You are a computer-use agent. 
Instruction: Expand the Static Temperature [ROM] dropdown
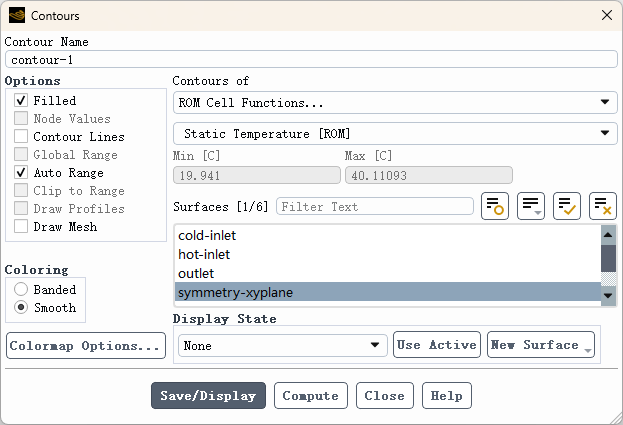point(395,133)
